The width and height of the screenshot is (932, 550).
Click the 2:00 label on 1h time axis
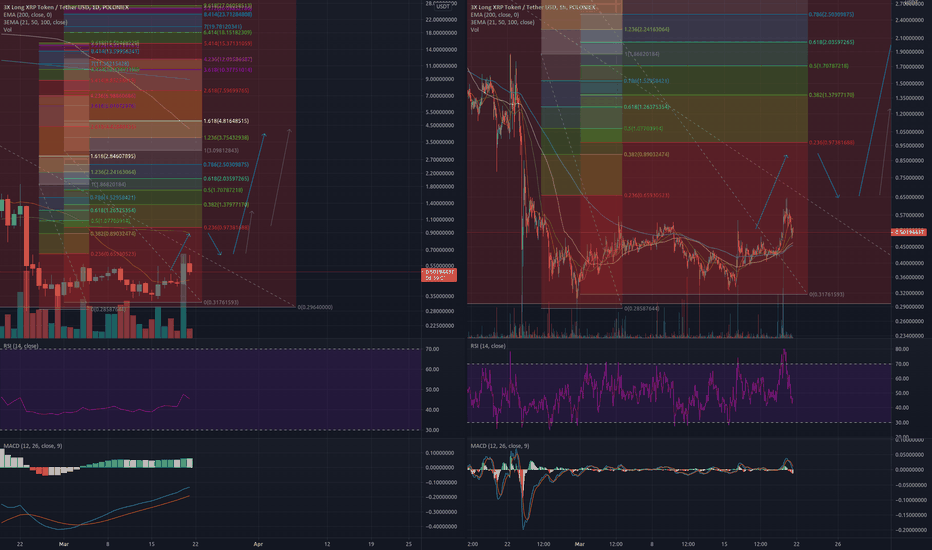473,544
